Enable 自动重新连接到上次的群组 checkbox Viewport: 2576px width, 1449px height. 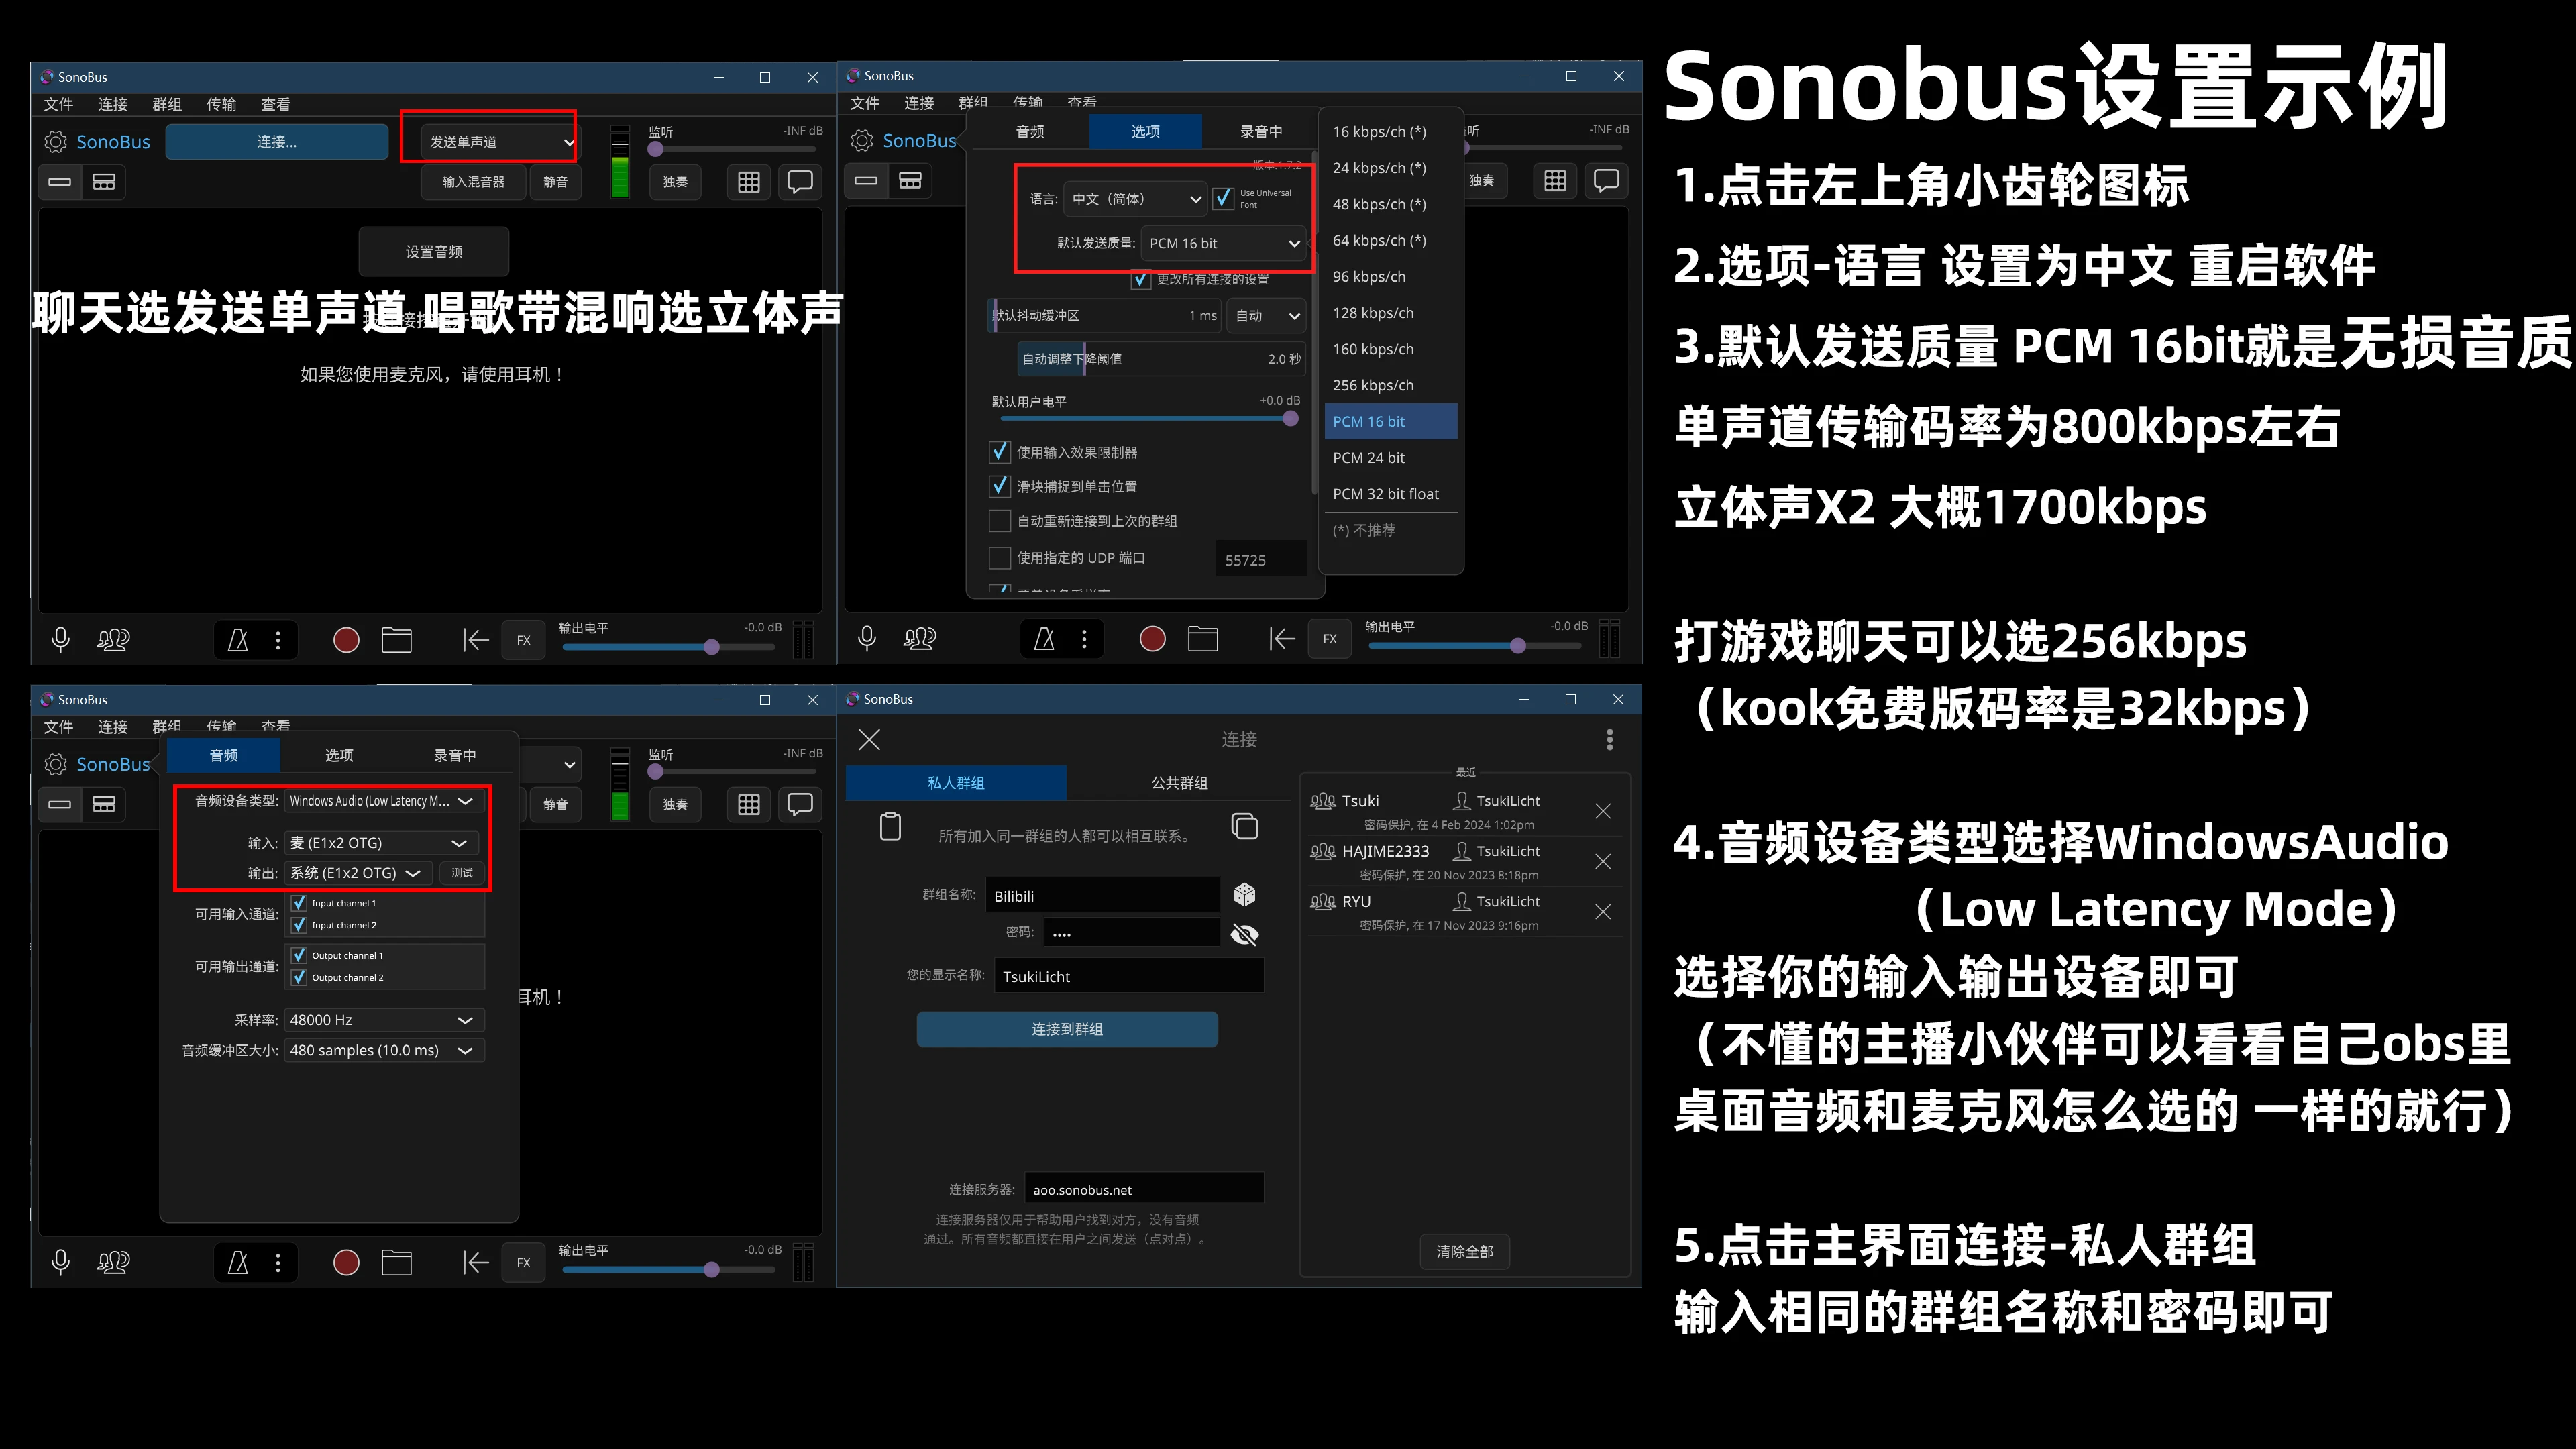[999, 521]
